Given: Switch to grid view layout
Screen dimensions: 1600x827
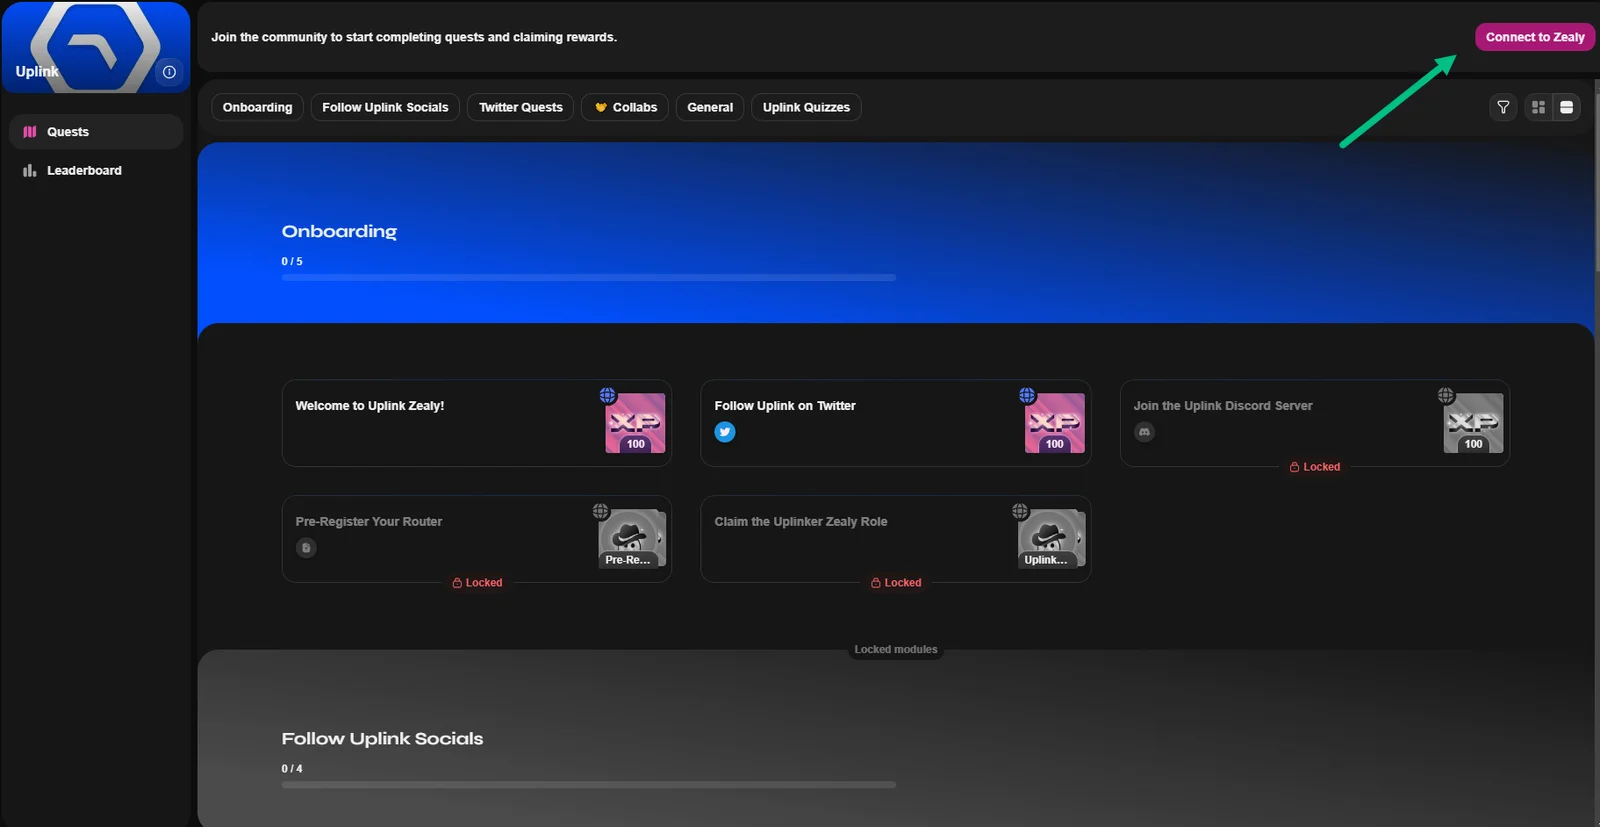Looking at the screenshot, I should [1539, 107].
